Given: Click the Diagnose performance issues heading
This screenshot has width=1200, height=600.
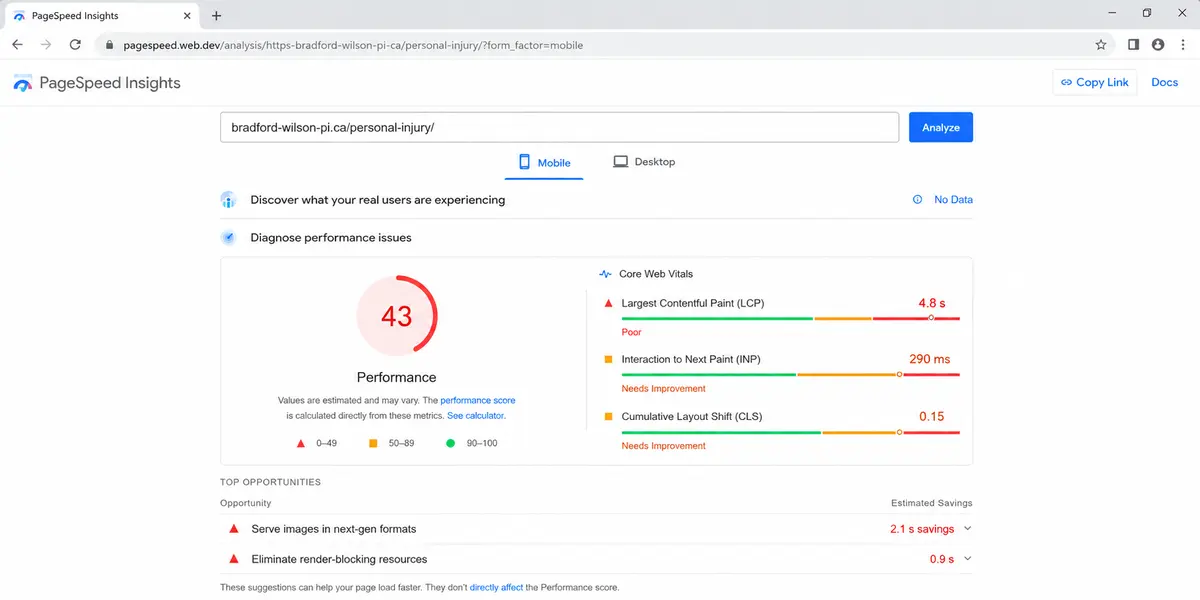Looking at the screenshot, I should (x=331, y=238).
